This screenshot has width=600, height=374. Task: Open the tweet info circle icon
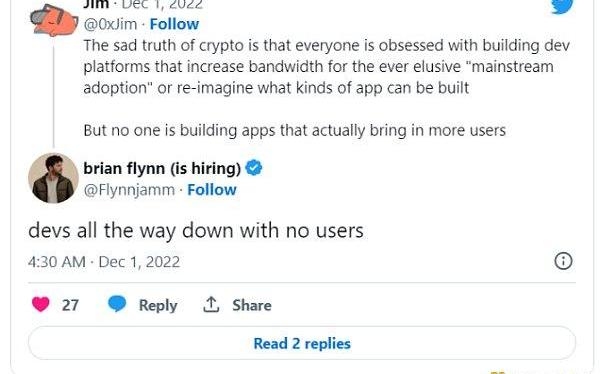(x=563, y=261)
